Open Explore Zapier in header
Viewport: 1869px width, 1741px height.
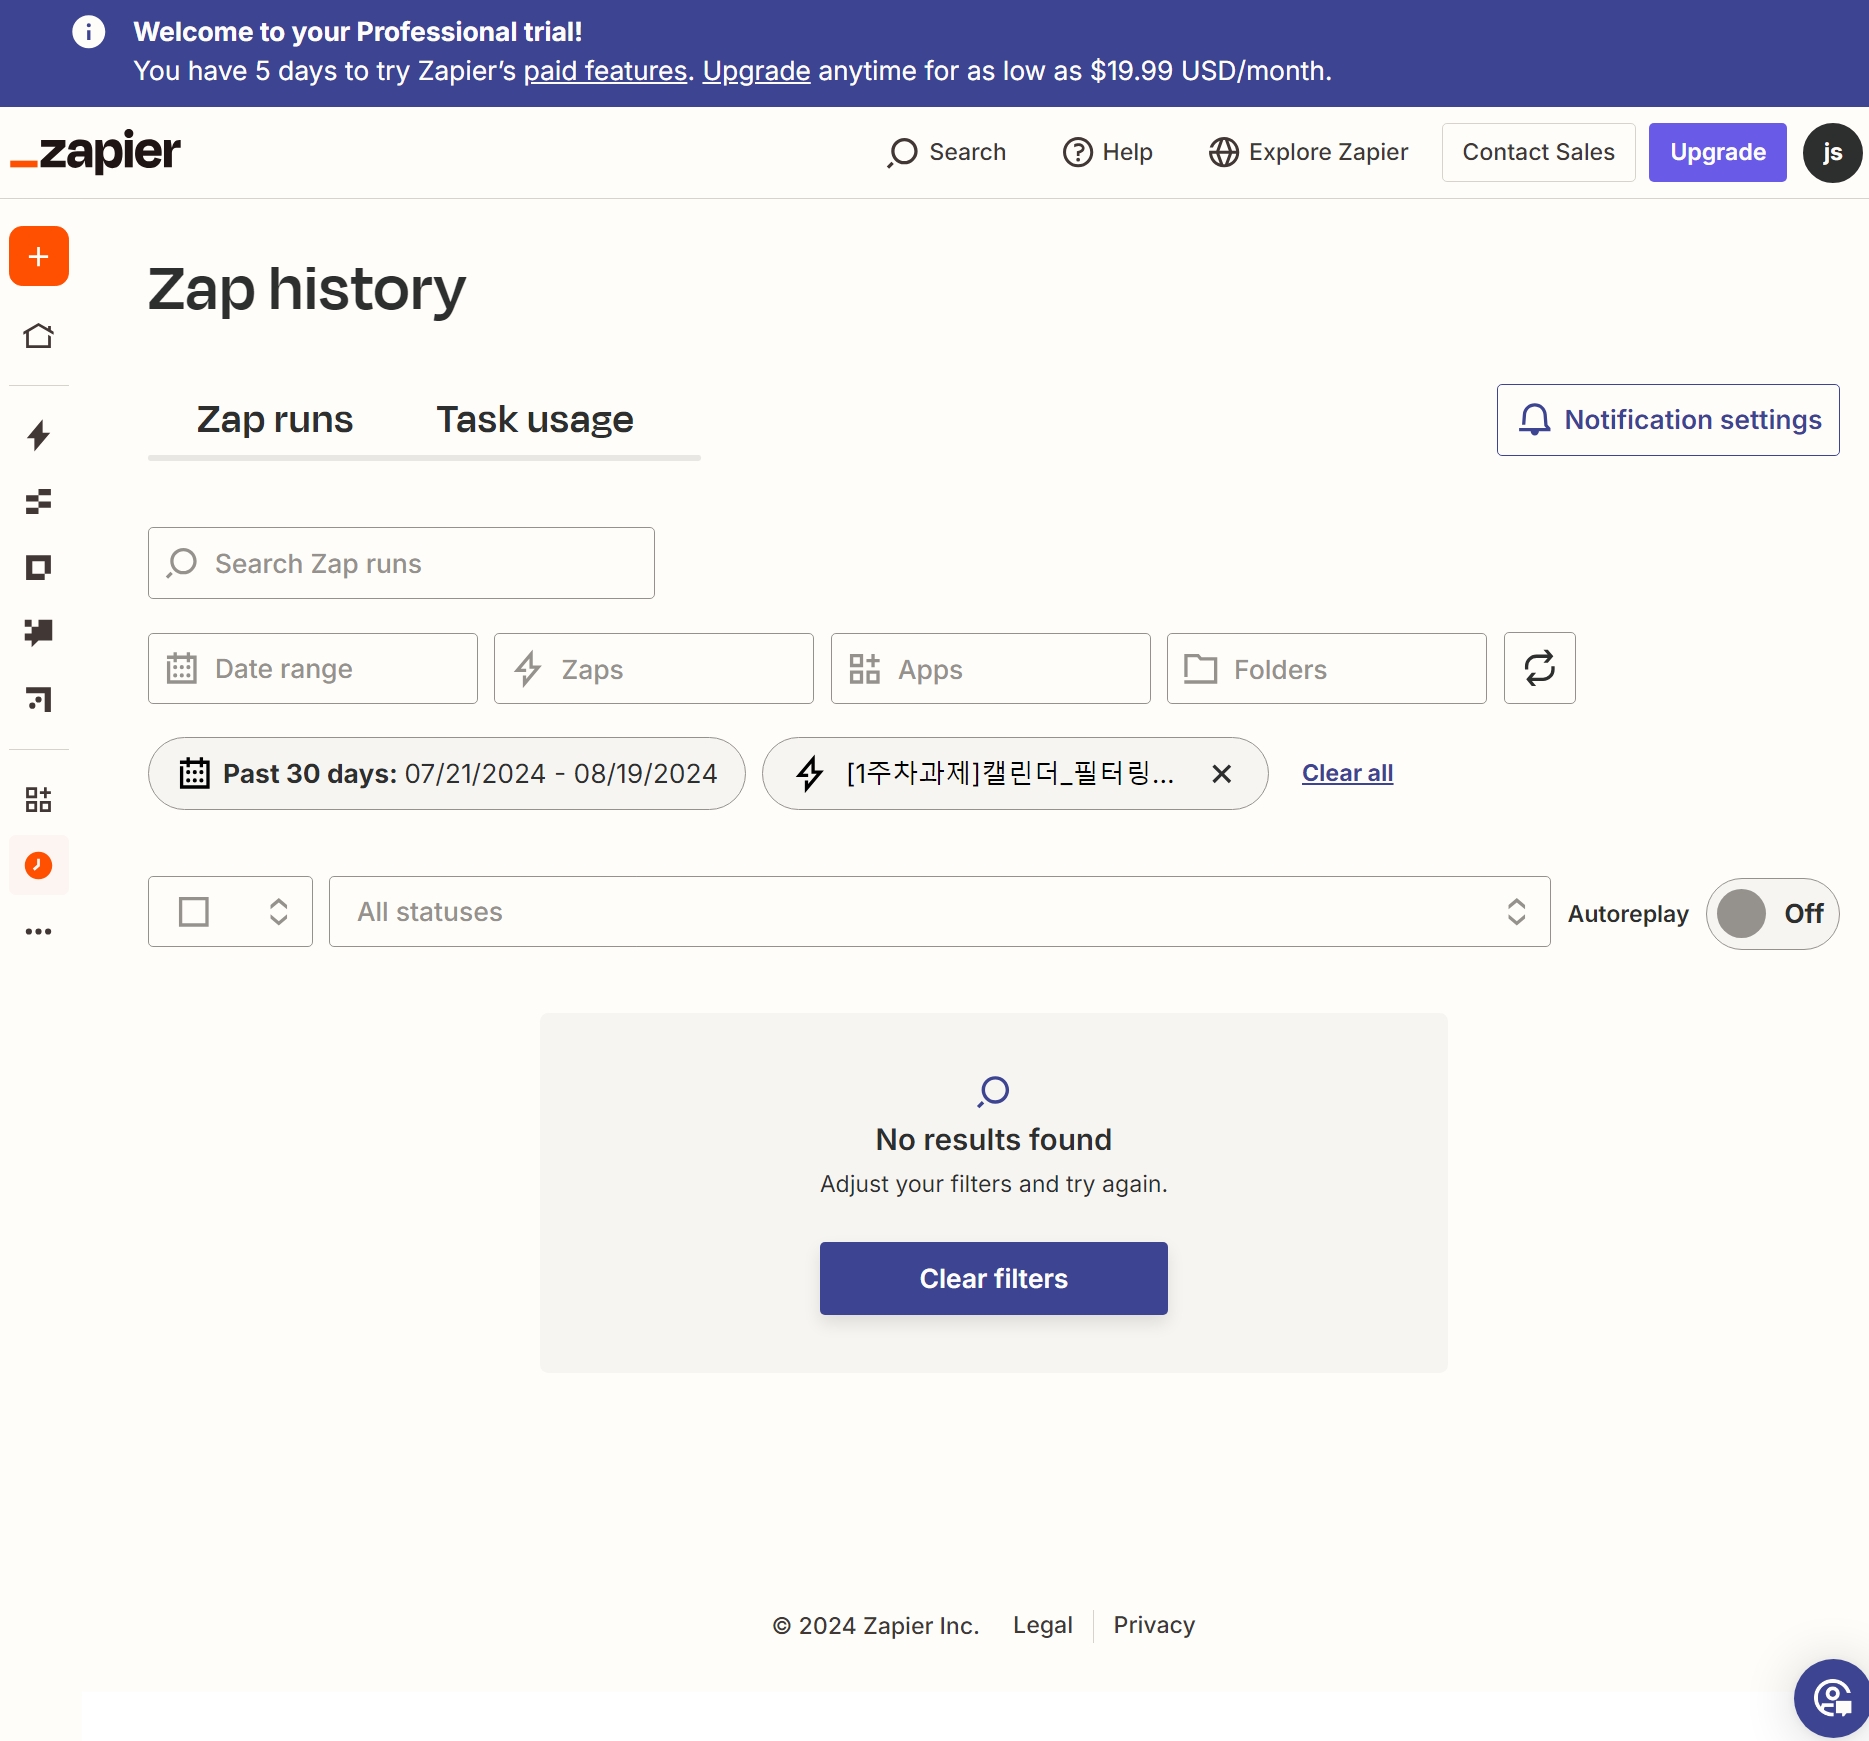(1309, 152)
